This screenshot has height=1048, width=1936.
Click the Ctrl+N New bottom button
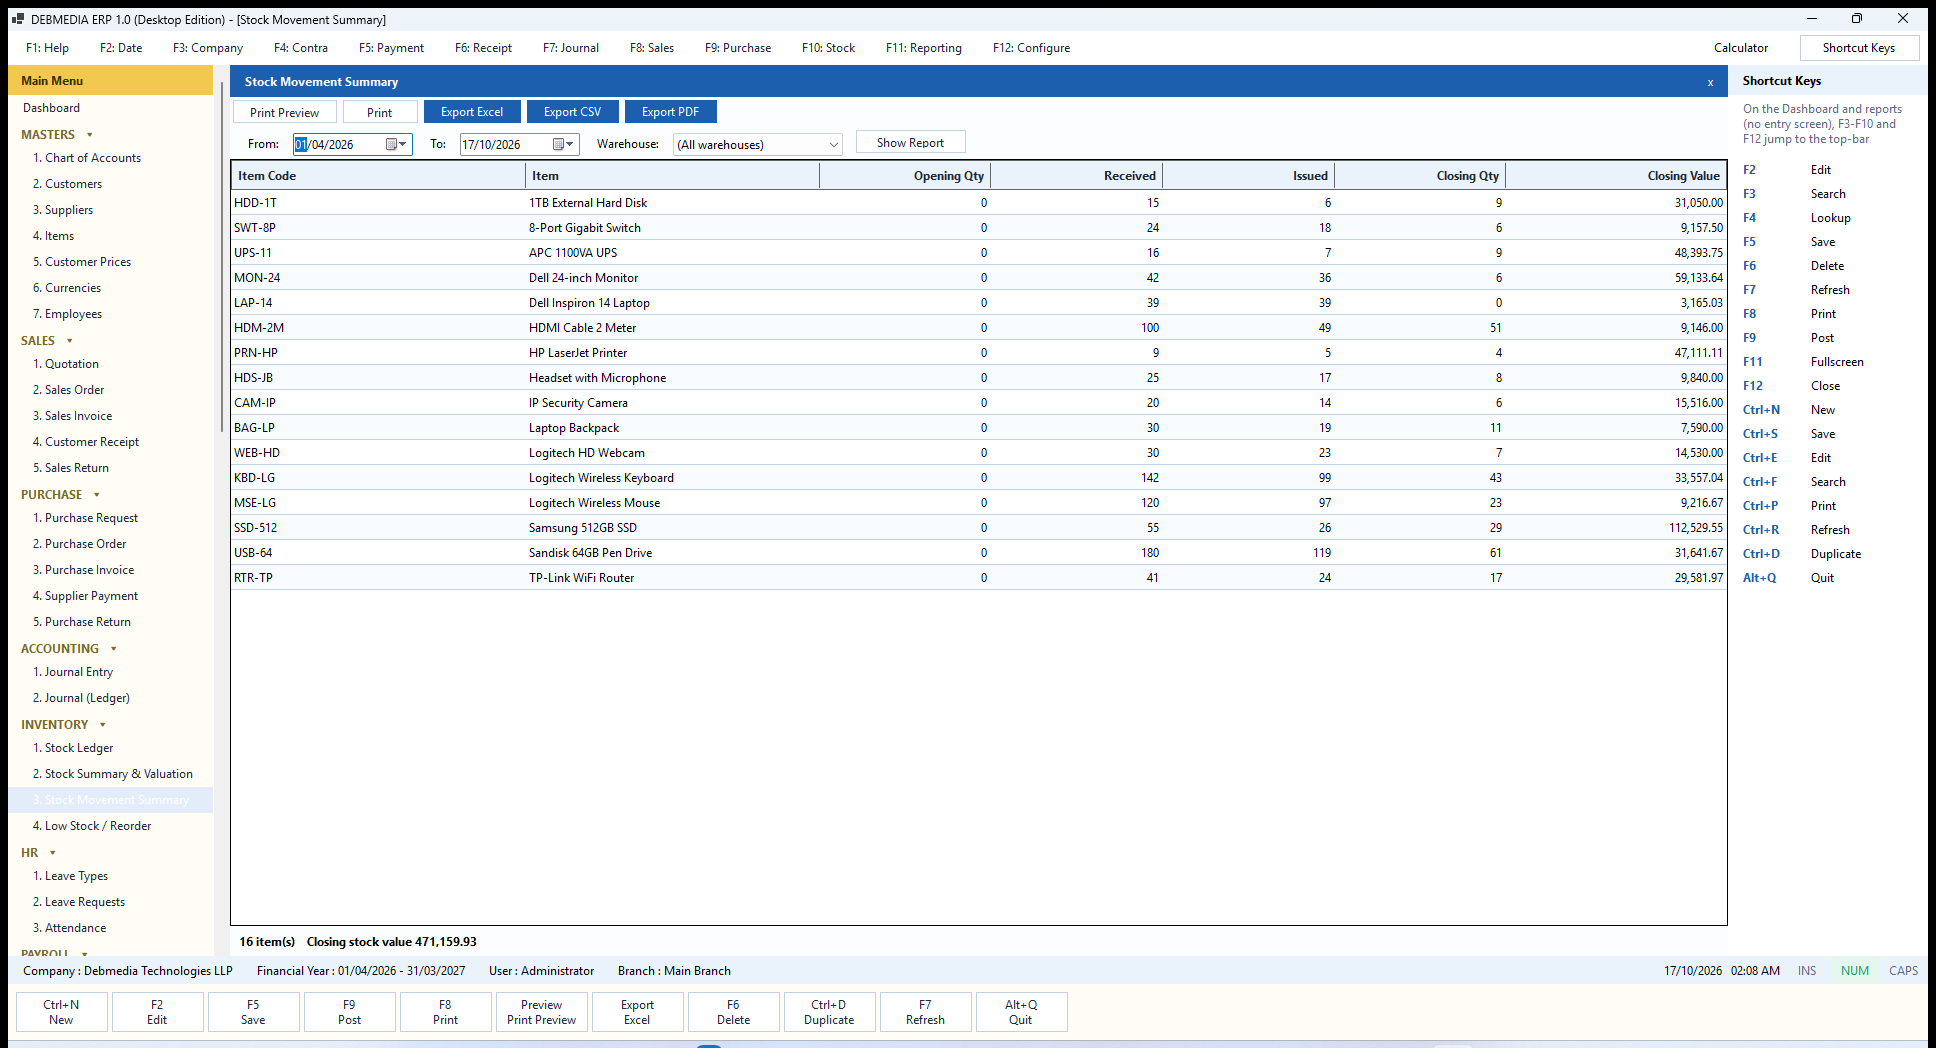61,1012
